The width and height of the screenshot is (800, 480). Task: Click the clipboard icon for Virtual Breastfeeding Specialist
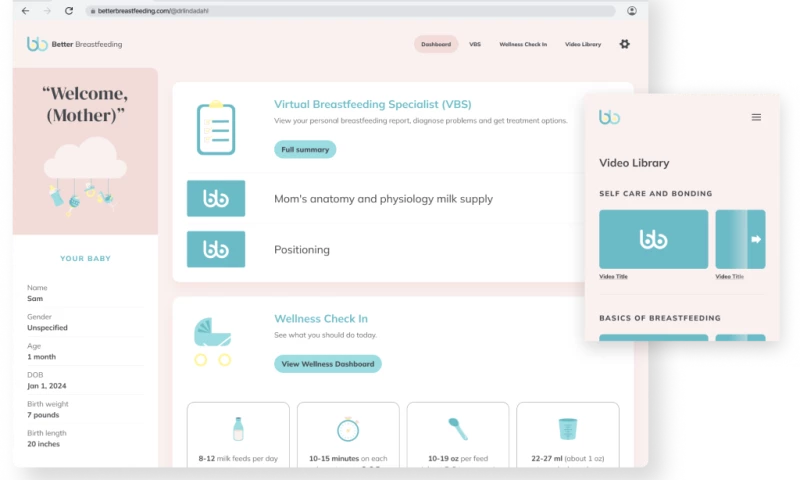tap(215, 128)
